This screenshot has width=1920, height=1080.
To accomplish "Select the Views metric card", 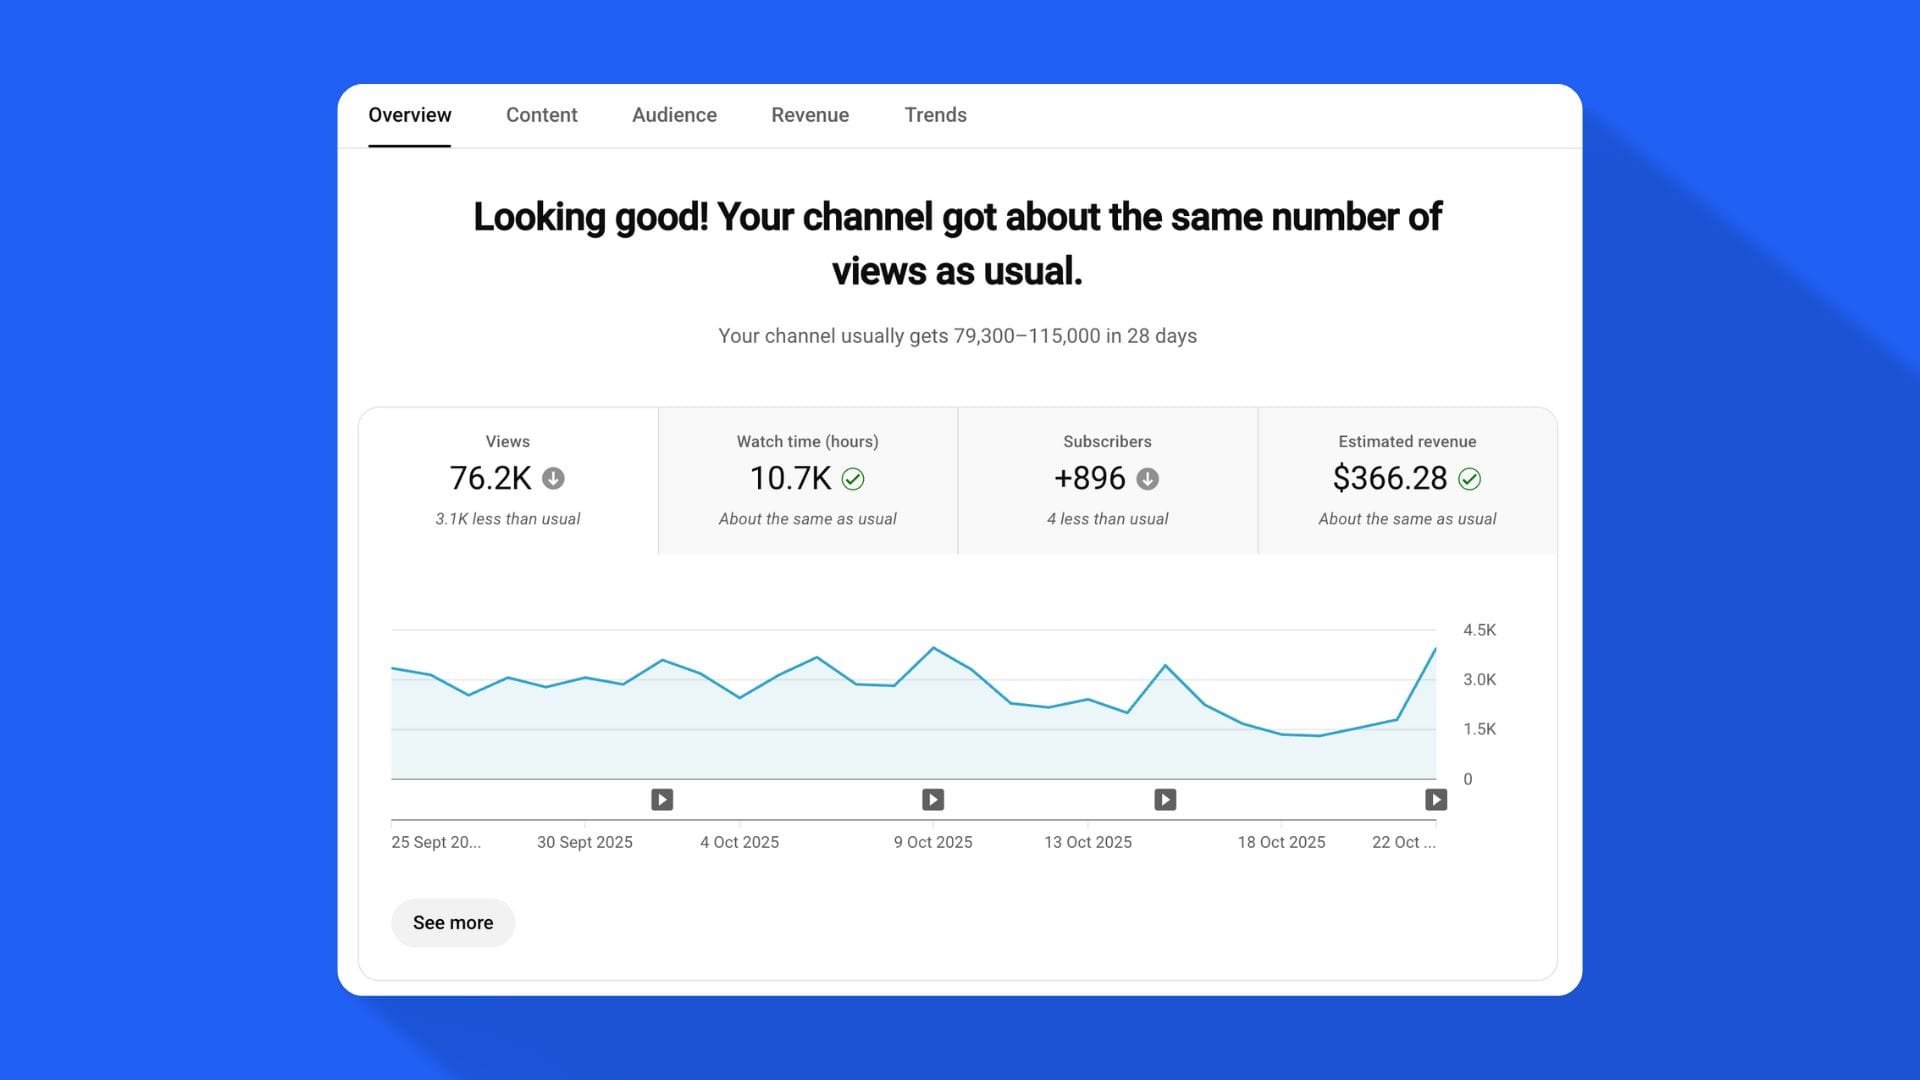I will coord(508,480).
